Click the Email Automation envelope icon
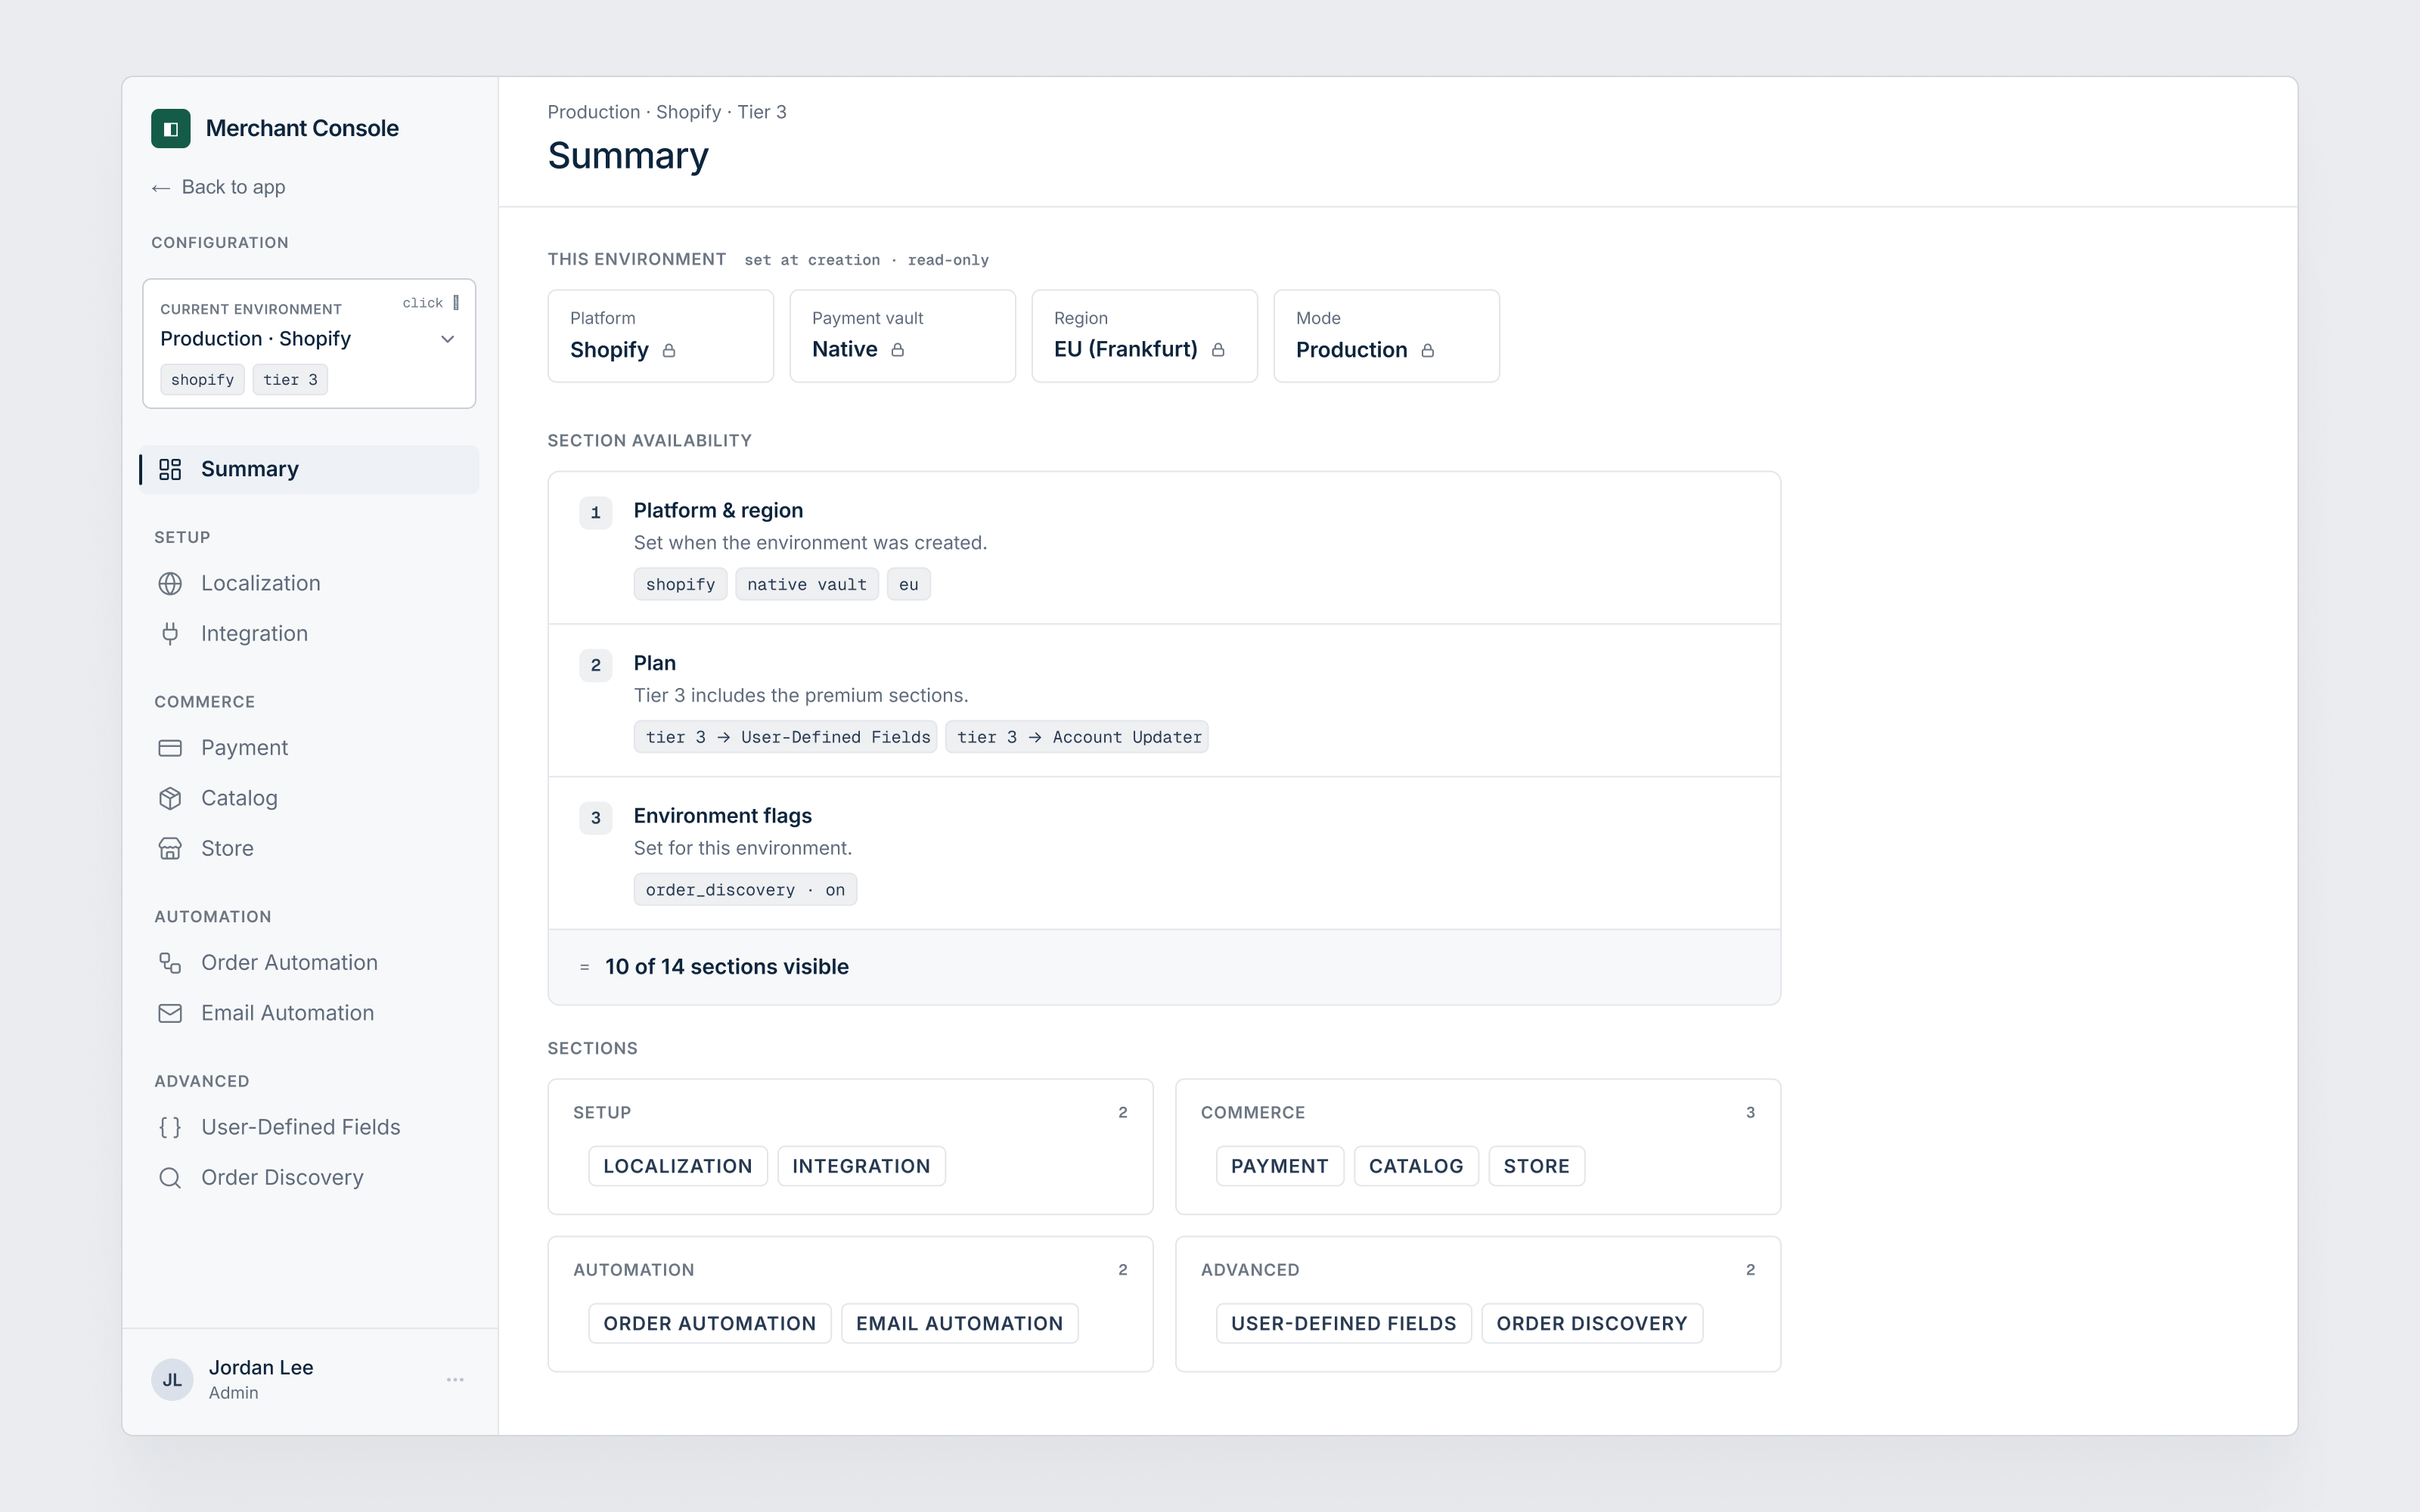The image size is (2420, 1512). [170, 1013]
